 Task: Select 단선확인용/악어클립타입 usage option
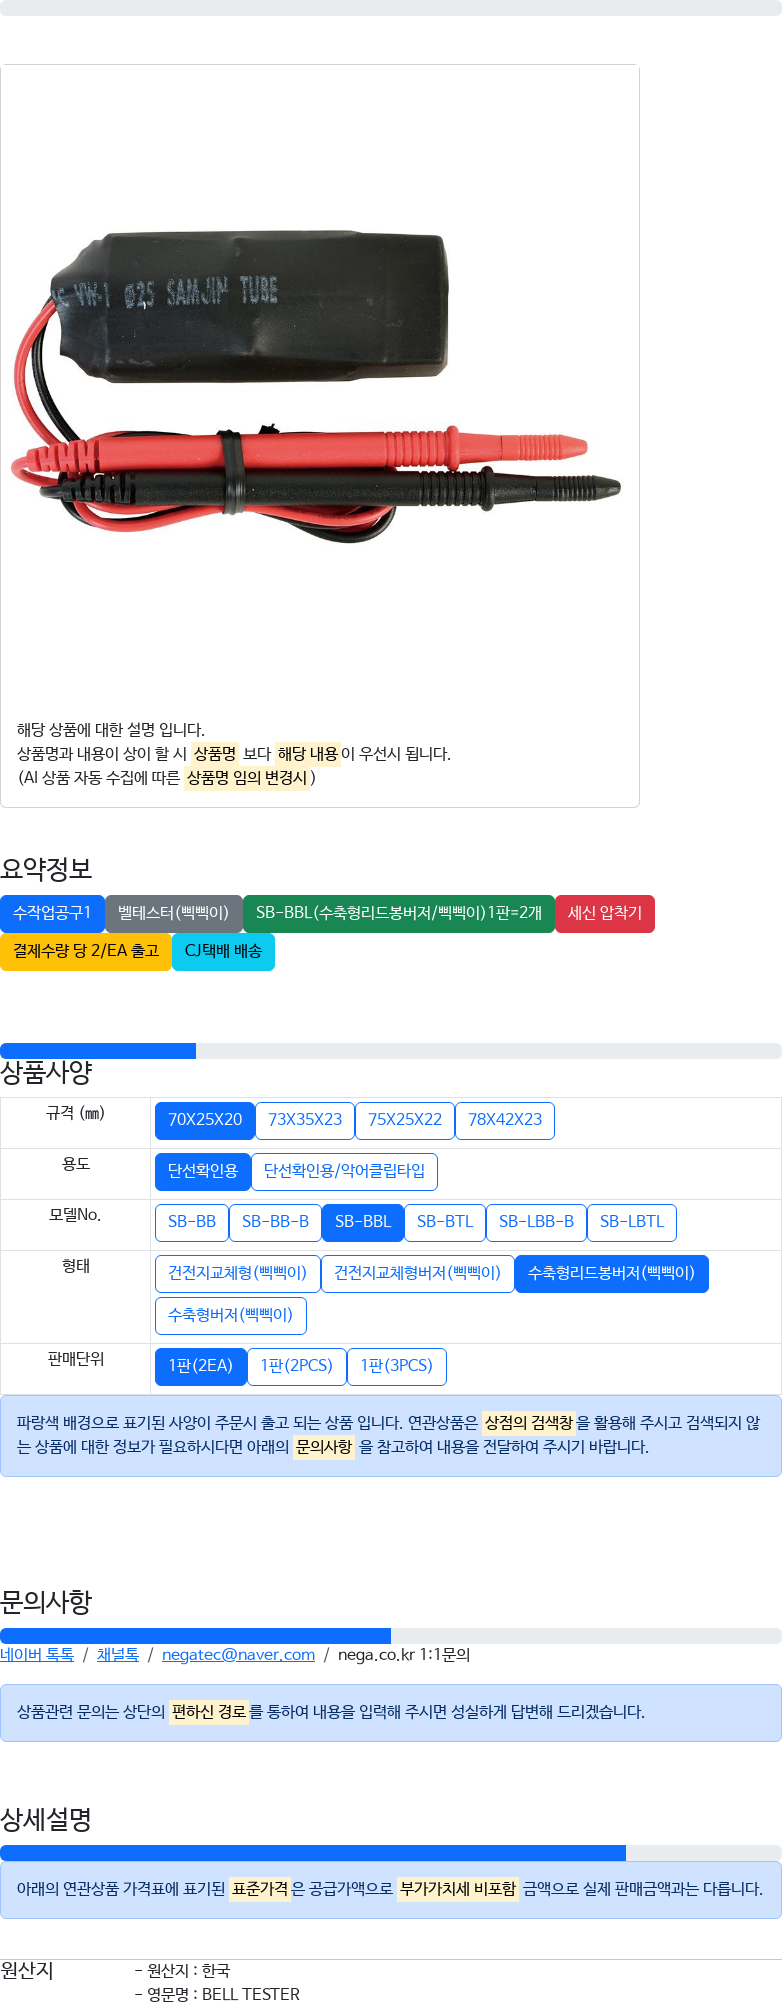coord(344,1171)
